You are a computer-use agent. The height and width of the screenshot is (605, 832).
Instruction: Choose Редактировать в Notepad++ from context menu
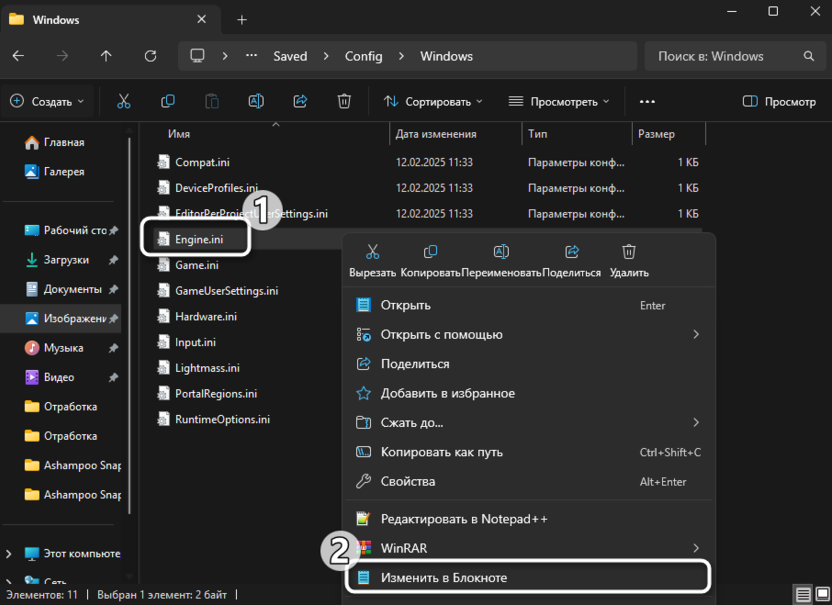coord(463,519)
